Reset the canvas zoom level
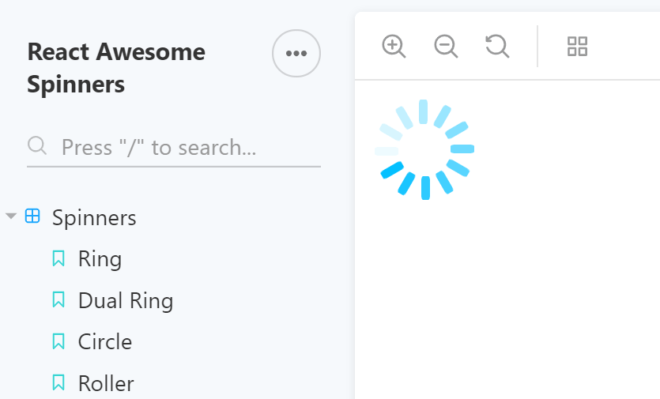 [497, 46]
